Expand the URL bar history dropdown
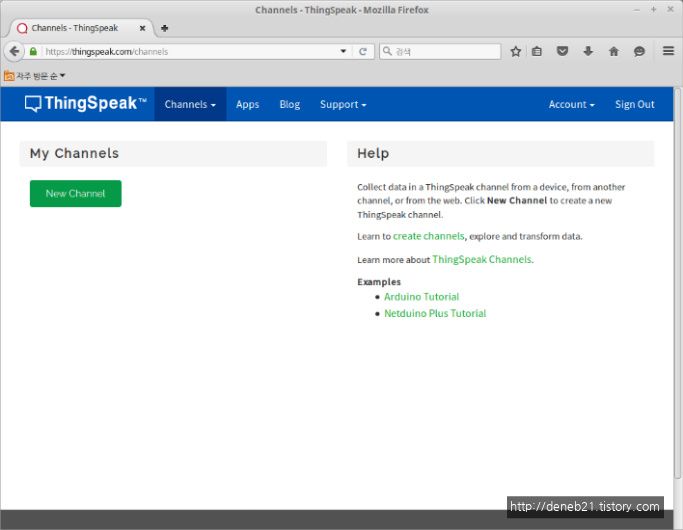Viewport: 683px width, 530px height. coord(343,51)
